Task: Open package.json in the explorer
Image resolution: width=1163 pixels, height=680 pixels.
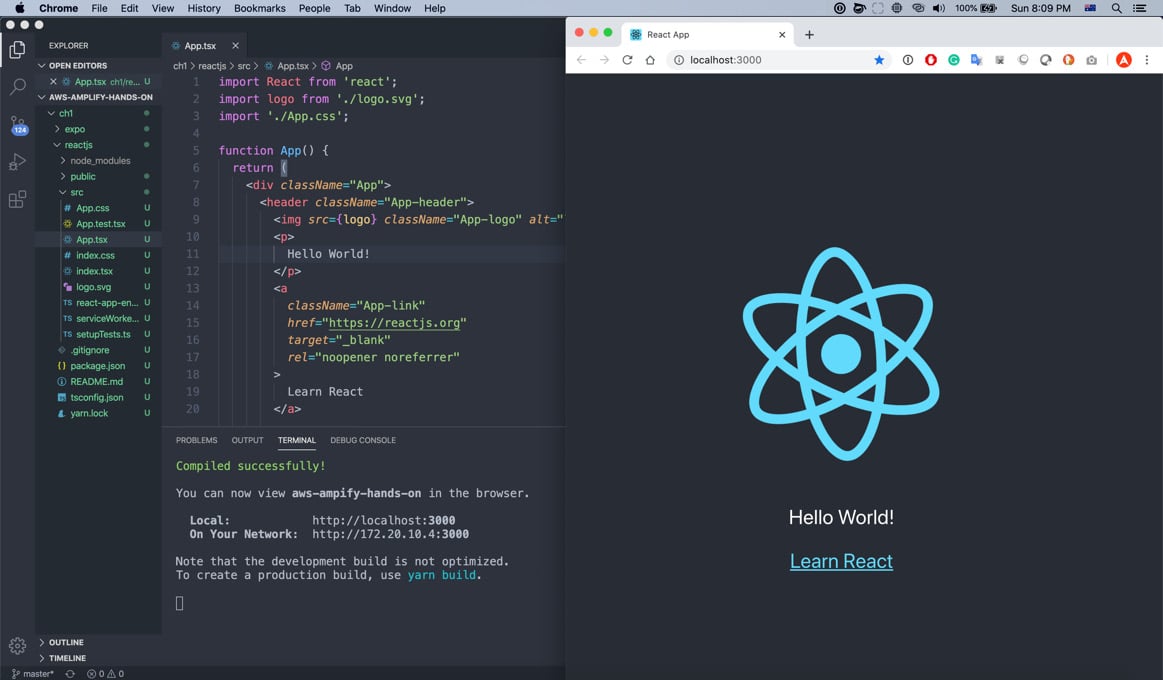Action: point(97,366)
